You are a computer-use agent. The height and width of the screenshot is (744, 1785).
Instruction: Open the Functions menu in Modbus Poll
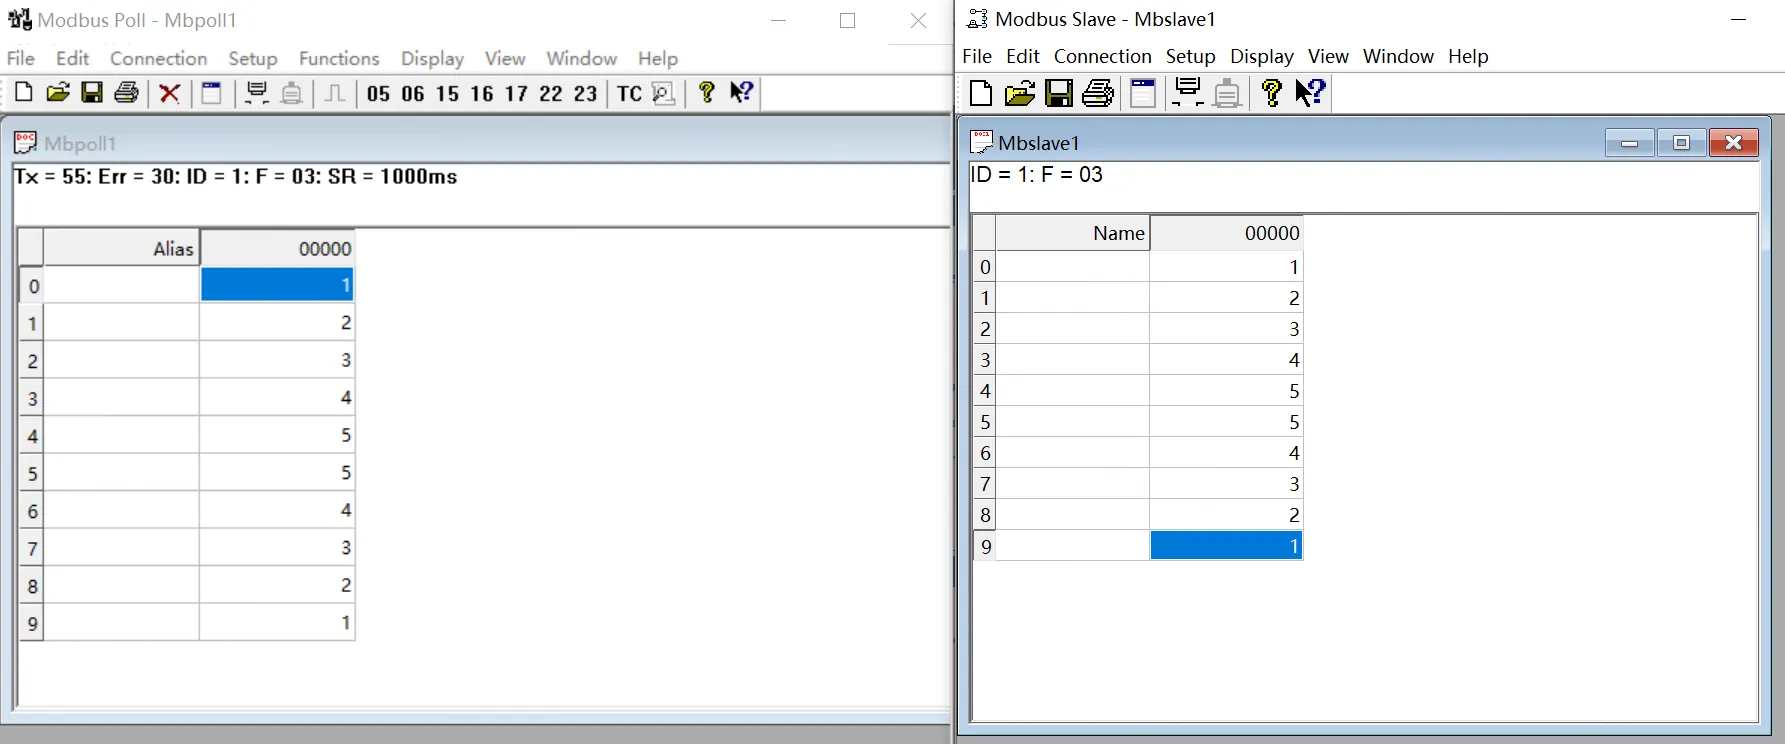click(339, 58)
